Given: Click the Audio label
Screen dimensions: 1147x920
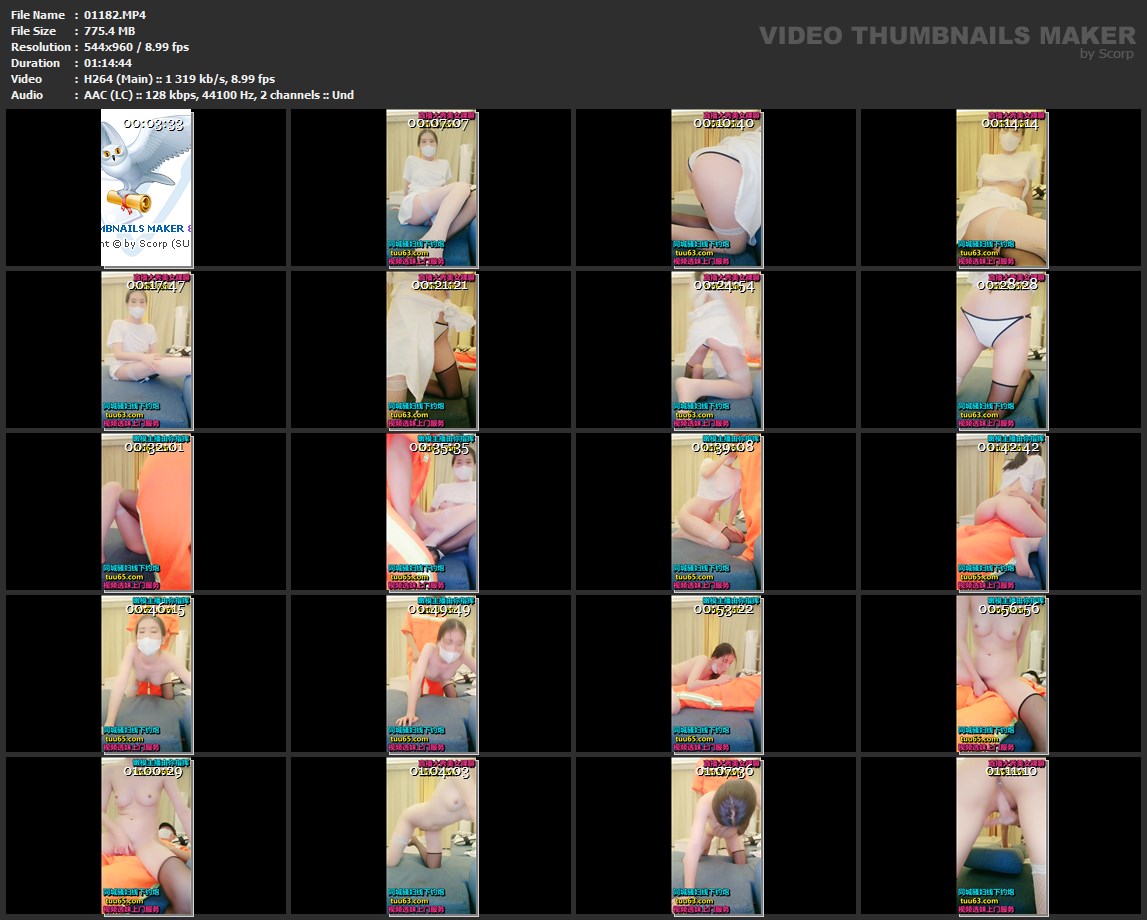Looking at the screenshot, I should click(27, 95).
